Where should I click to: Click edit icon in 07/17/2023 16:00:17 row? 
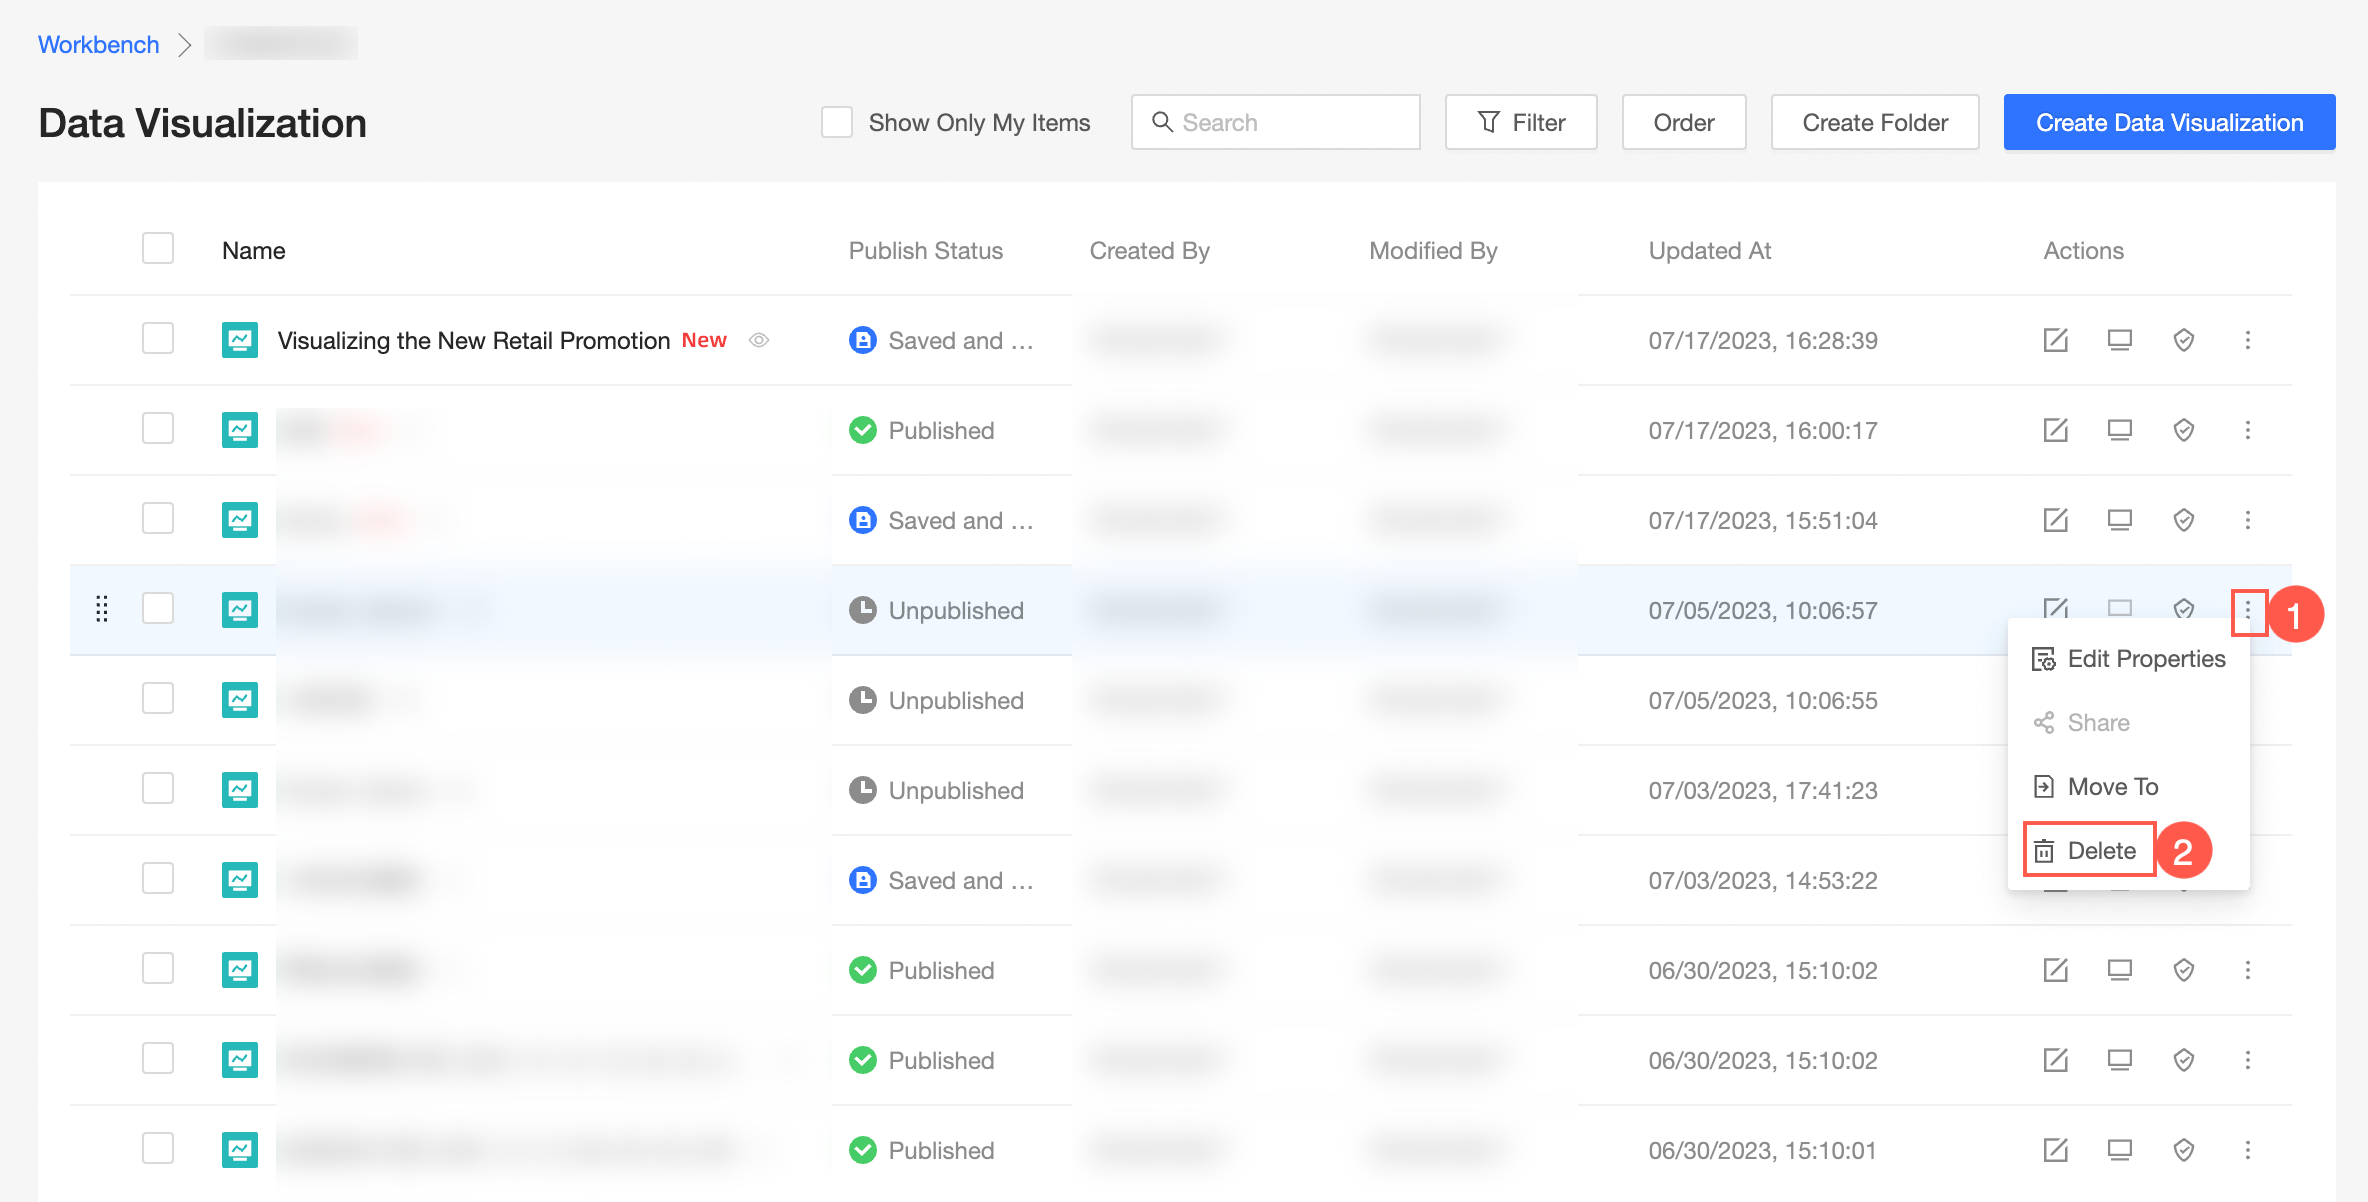(2055, 430)
